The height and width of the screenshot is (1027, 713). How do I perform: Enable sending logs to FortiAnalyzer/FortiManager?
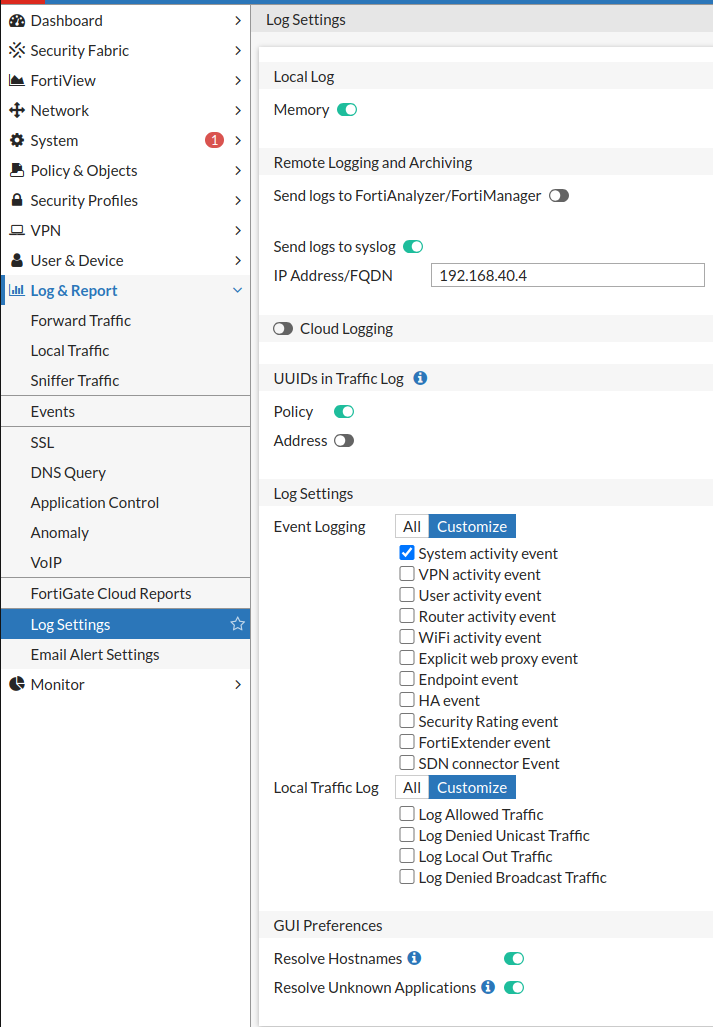[x=559, y=195]
